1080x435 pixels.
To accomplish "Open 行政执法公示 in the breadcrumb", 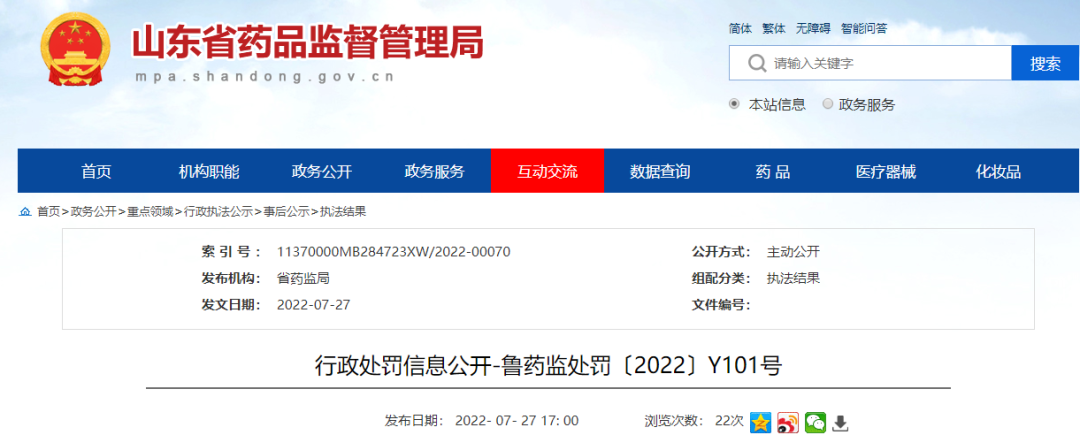I will coord(218,211).
